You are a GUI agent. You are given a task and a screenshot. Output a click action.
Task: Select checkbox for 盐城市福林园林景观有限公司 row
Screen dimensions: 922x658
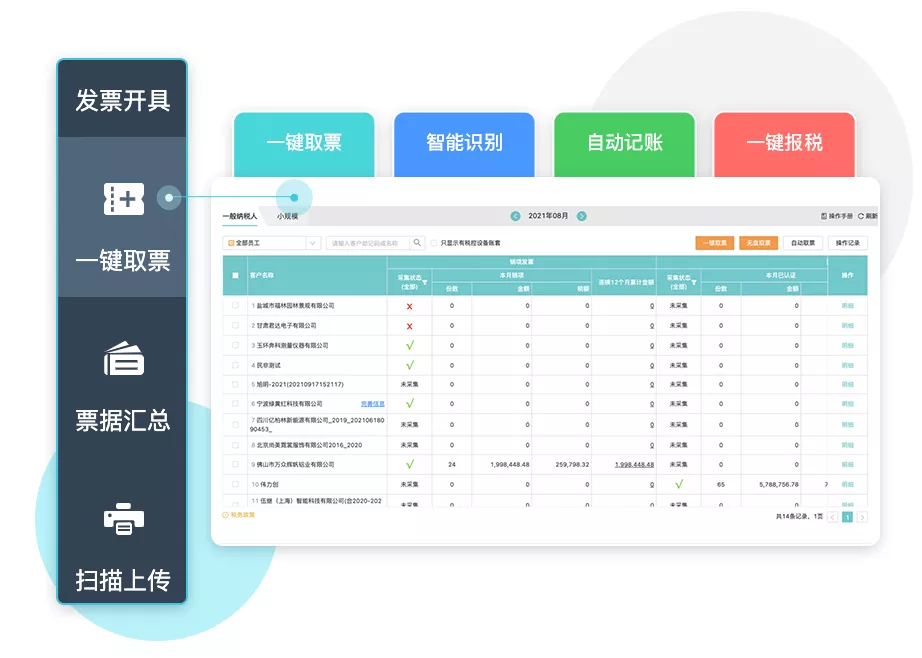236,306
